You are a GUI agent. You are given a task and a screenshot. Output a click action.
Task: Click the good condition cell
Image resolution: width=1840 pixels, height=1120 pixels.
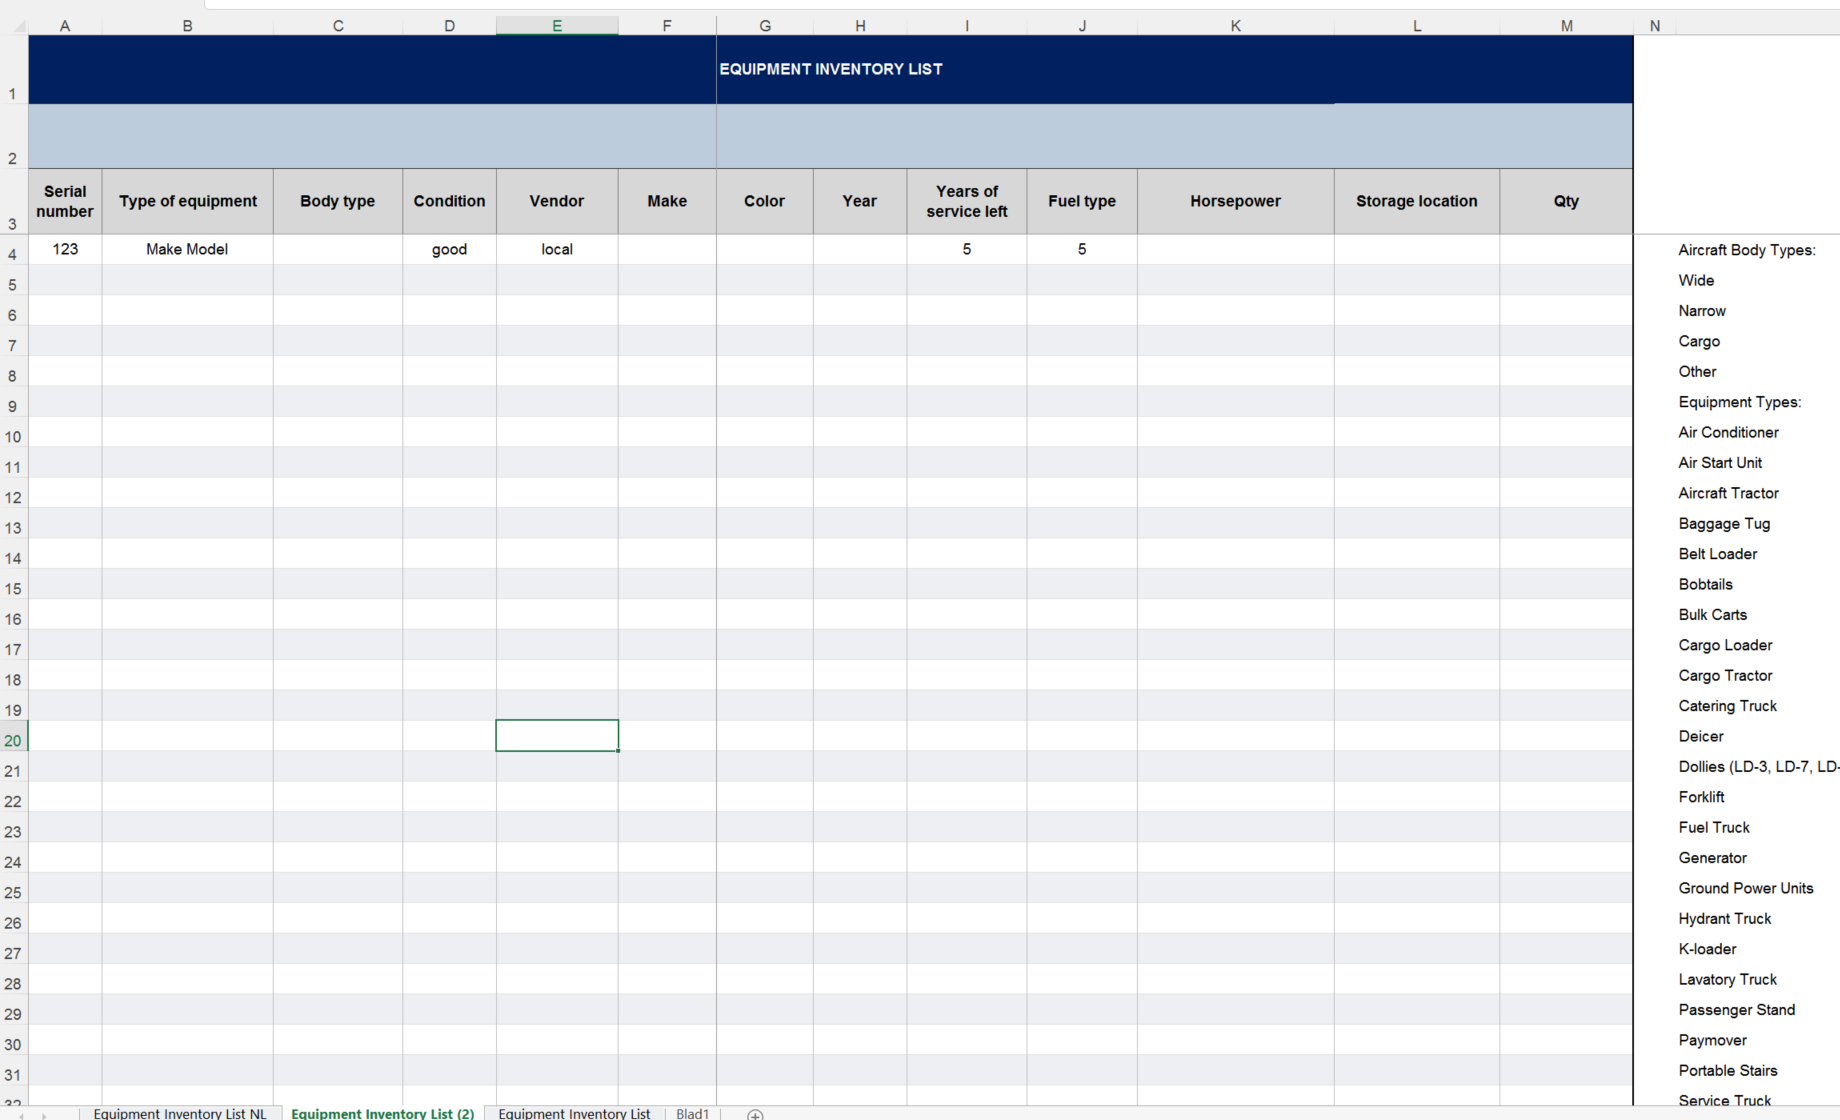[x=449, y=249]
